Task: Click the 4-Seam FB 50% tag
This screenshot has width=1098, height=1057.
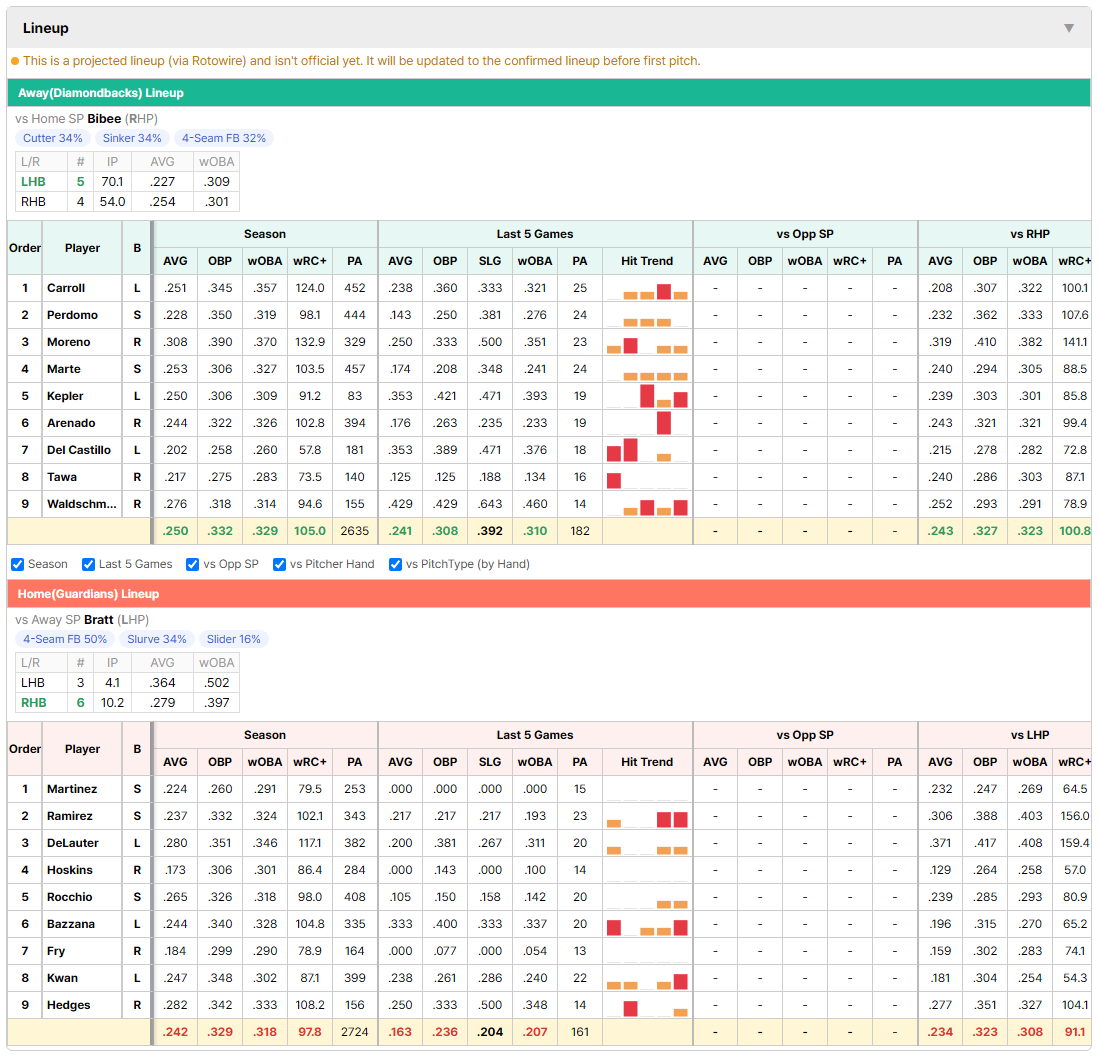Action: [x=65, y=639]
